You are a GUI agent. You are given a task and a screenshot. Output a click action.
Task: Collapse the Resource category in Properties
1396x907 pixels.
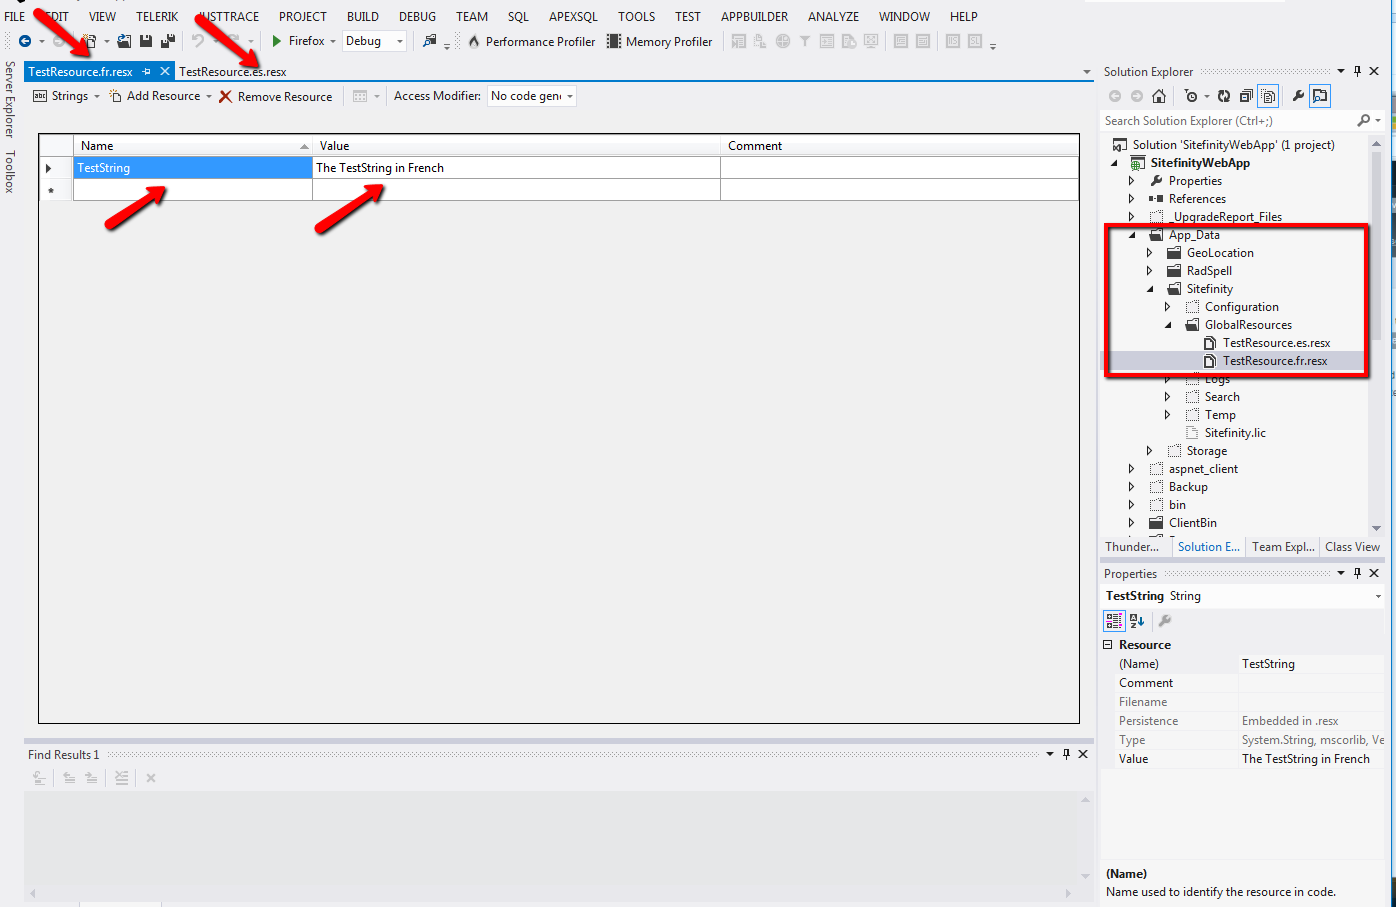pyautogui.click(x=1108, y=645)
